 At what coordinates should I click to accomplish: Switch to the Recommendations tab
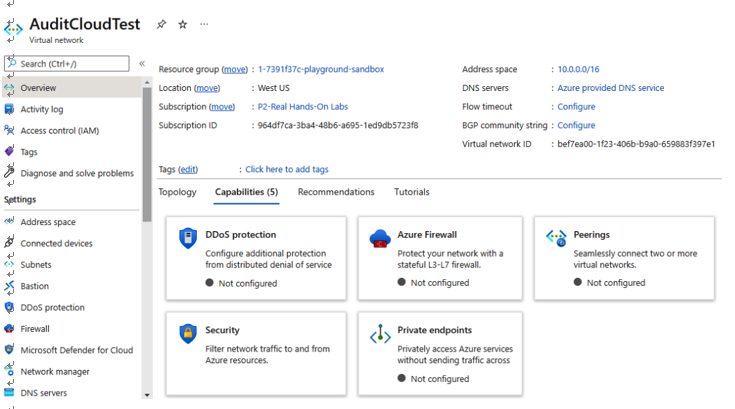336,192
